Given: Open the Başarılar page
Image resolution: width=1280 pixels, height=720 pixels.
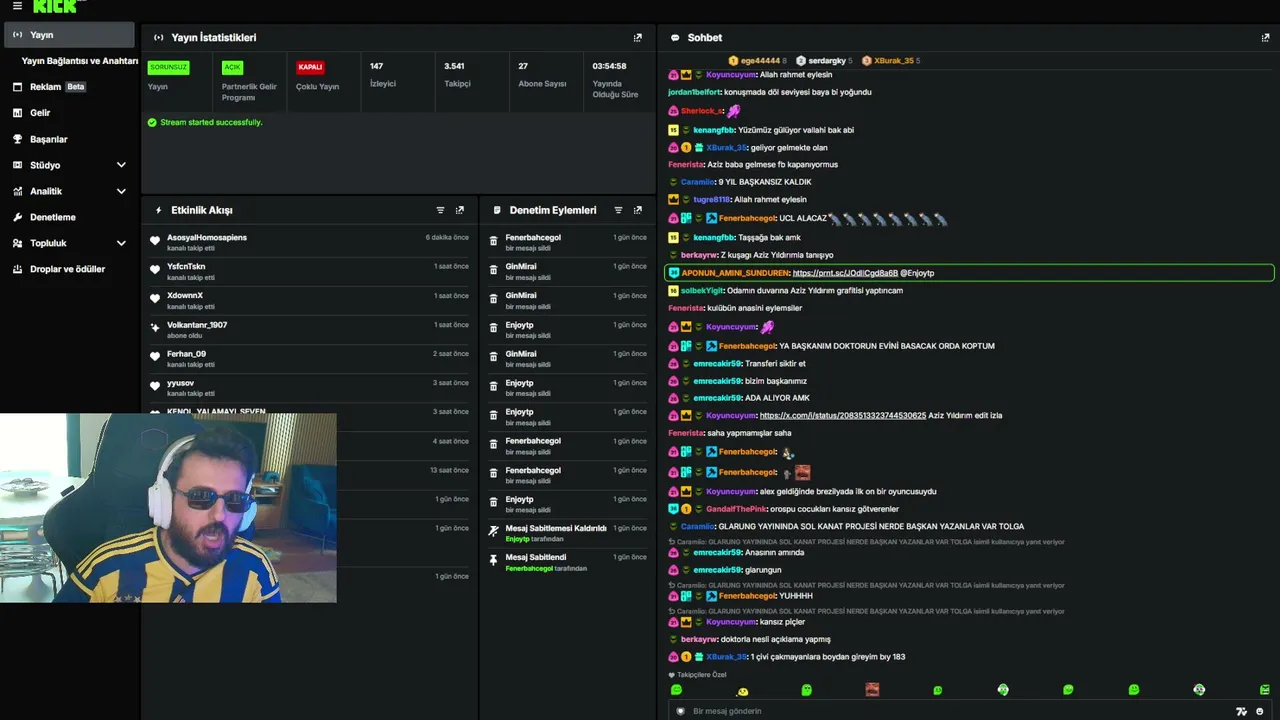Looking at the screenshot, I should 69,139.
